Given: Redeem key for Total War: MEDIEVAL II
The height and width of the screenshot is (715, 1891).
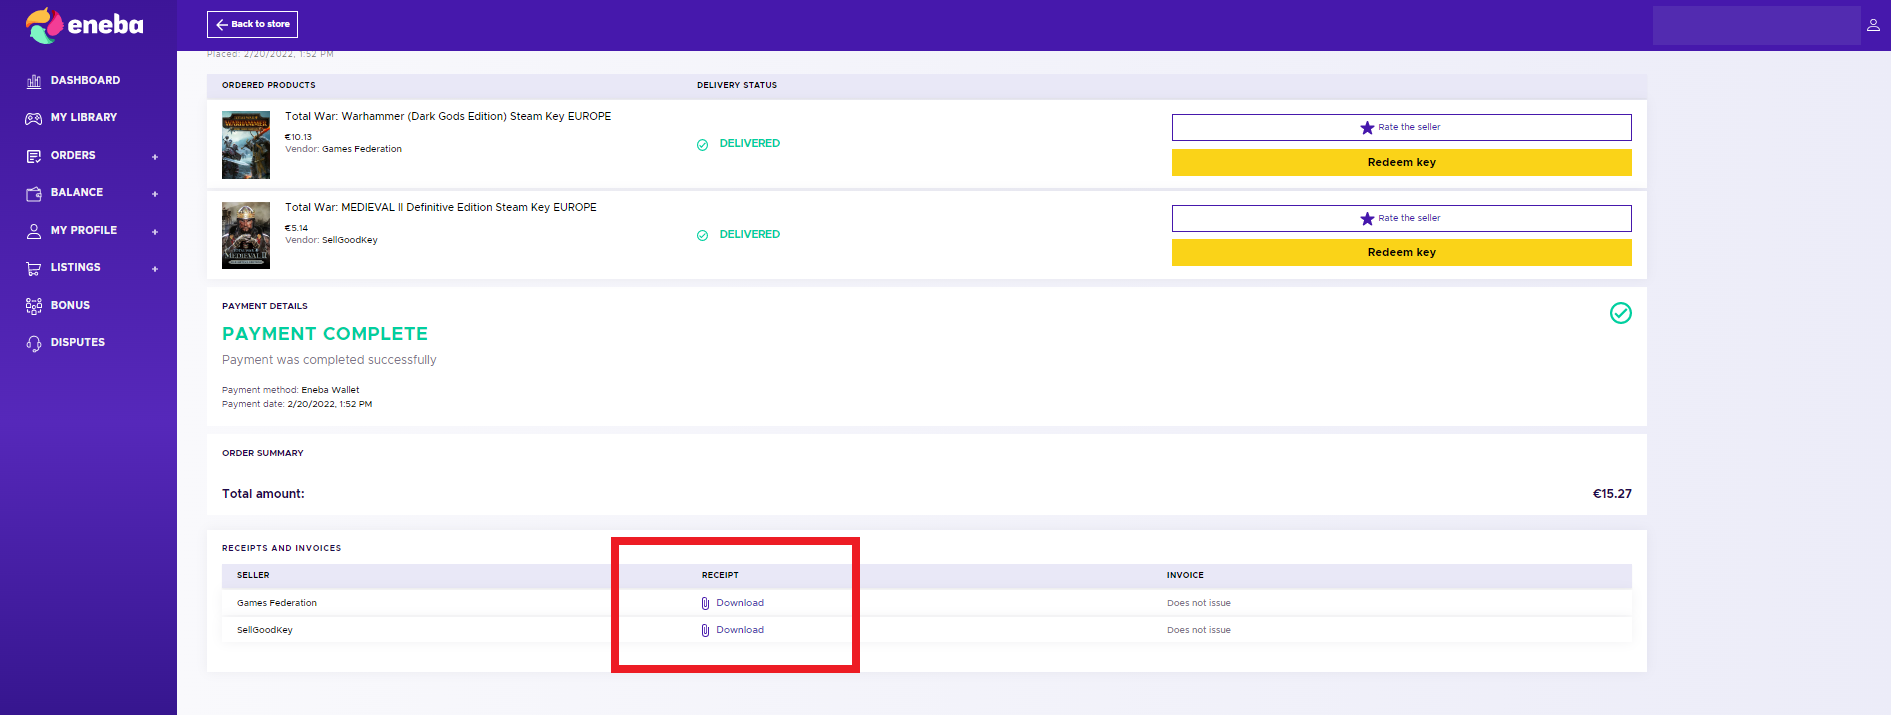Looking at the screenshot, I should (1401, 252).
